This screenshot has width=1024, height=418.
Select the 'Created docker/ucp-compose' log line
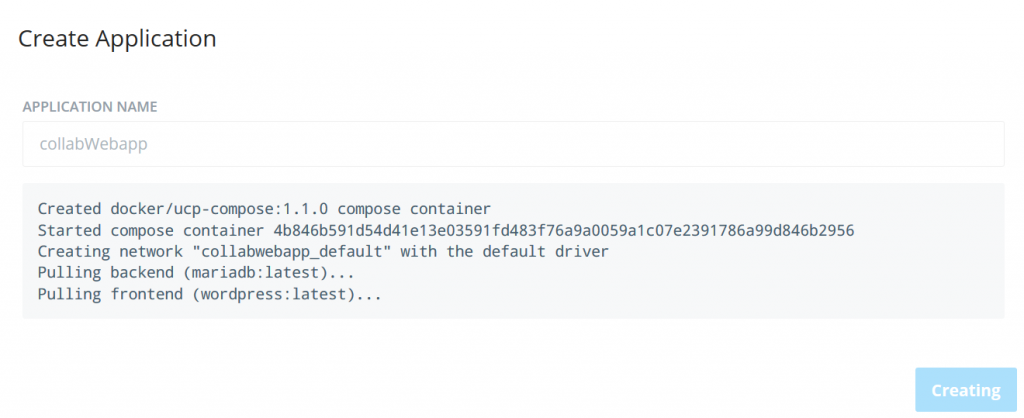264,210
